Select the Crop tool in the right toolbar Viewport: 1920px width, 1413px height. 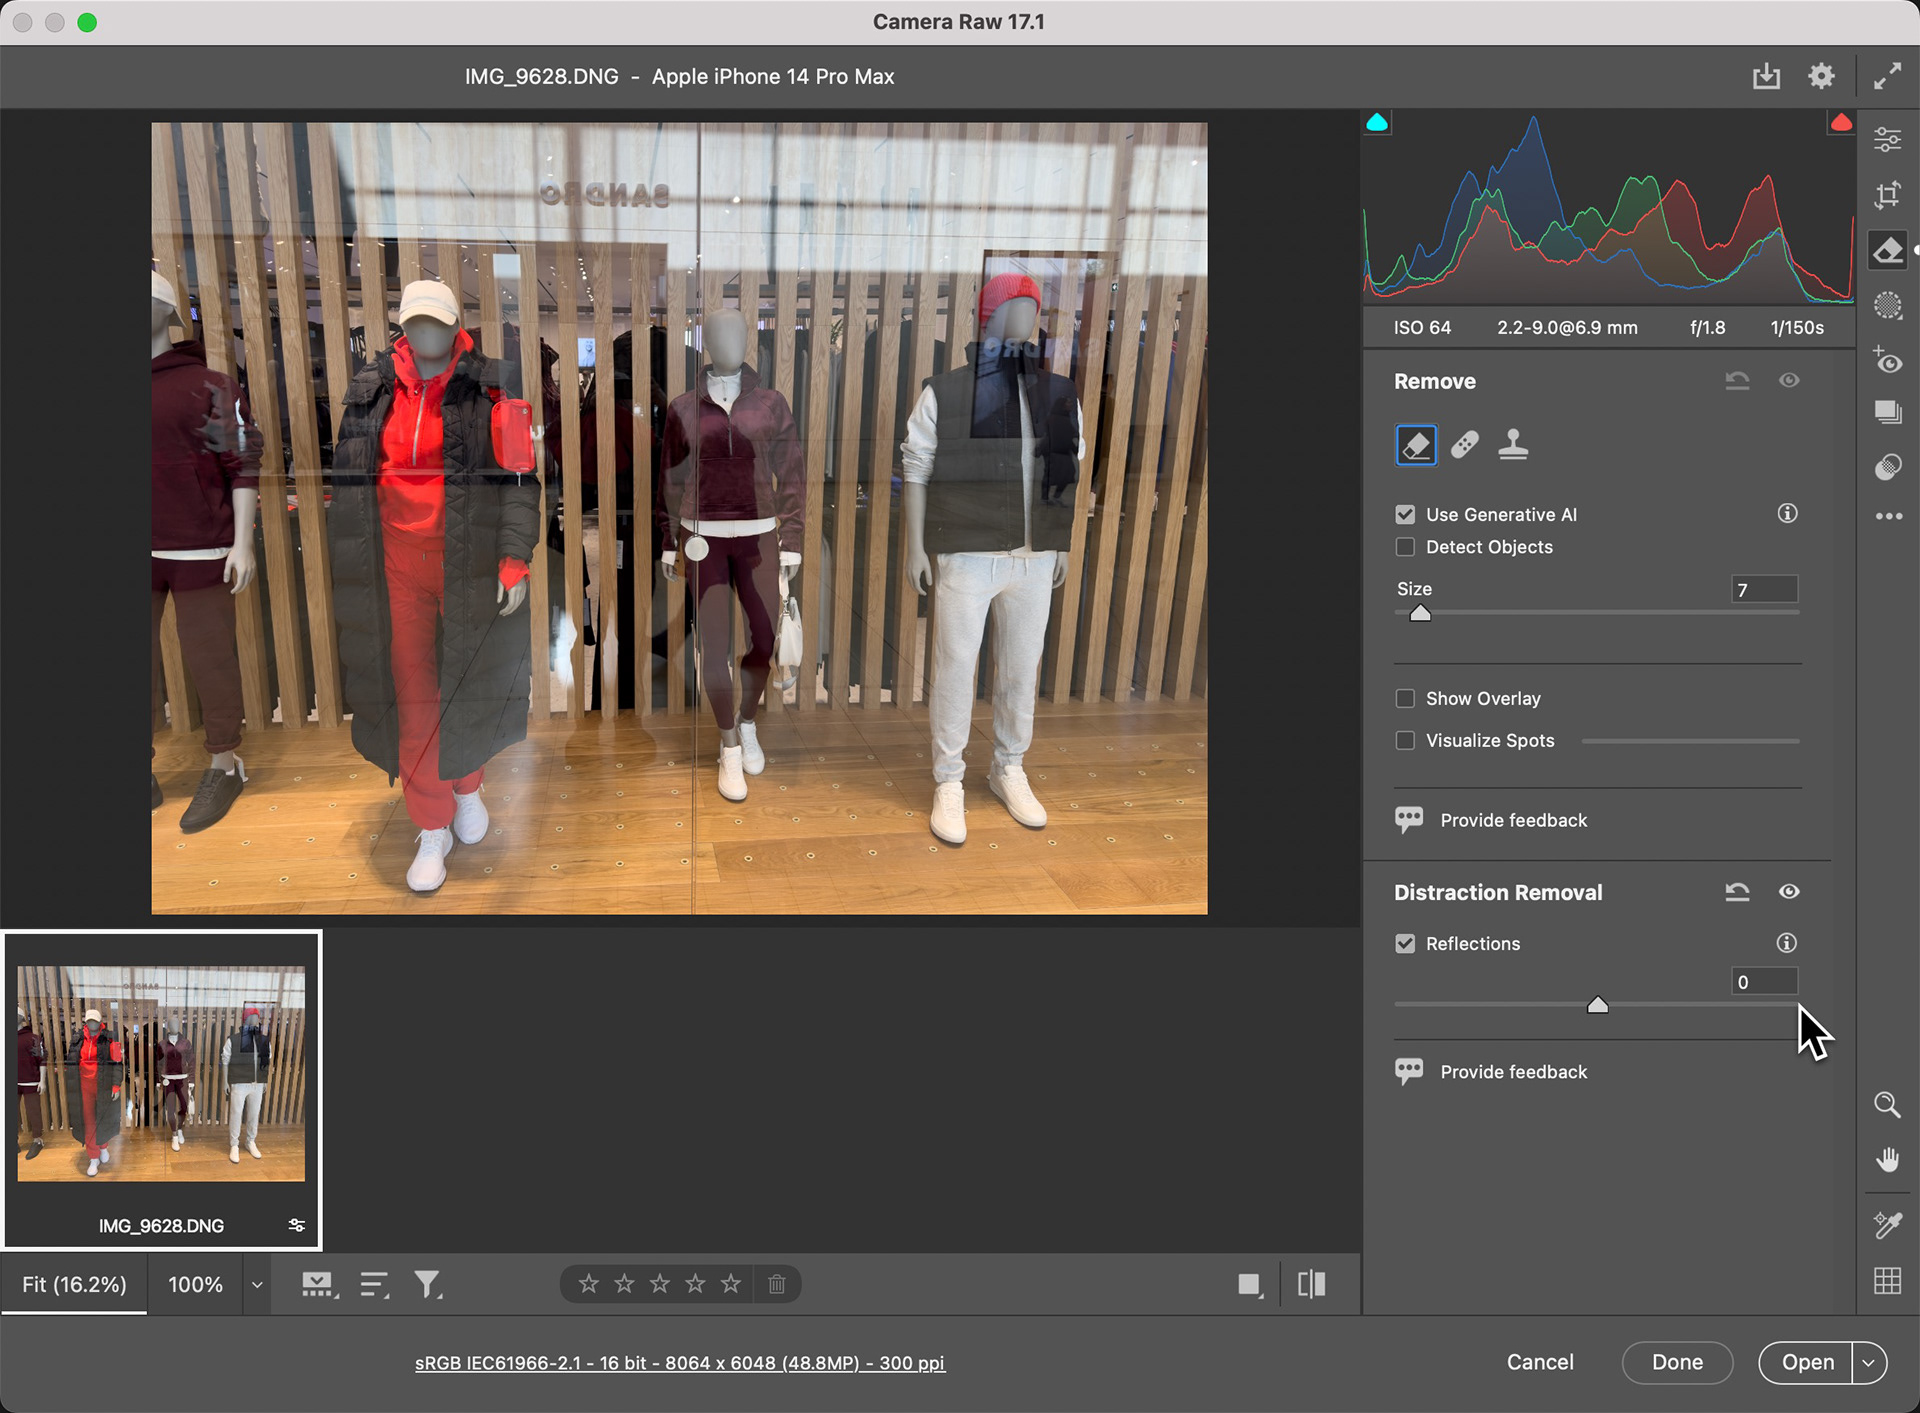(x=1887, y=195)
